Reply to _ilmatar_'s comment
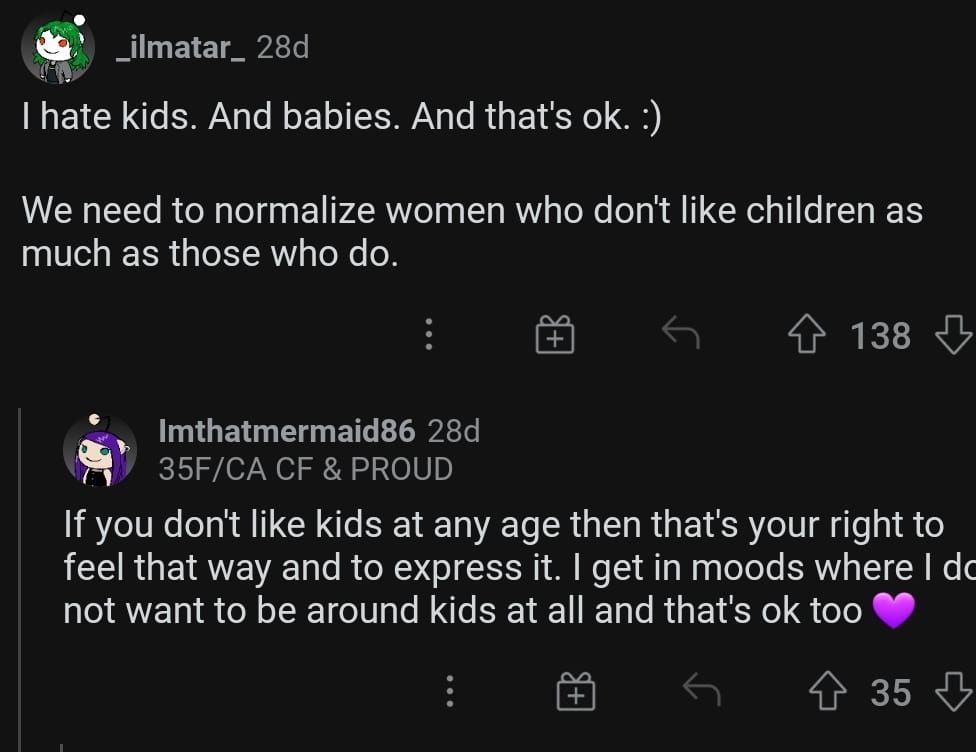Screen dimensions: 976x752 (681, 332)
